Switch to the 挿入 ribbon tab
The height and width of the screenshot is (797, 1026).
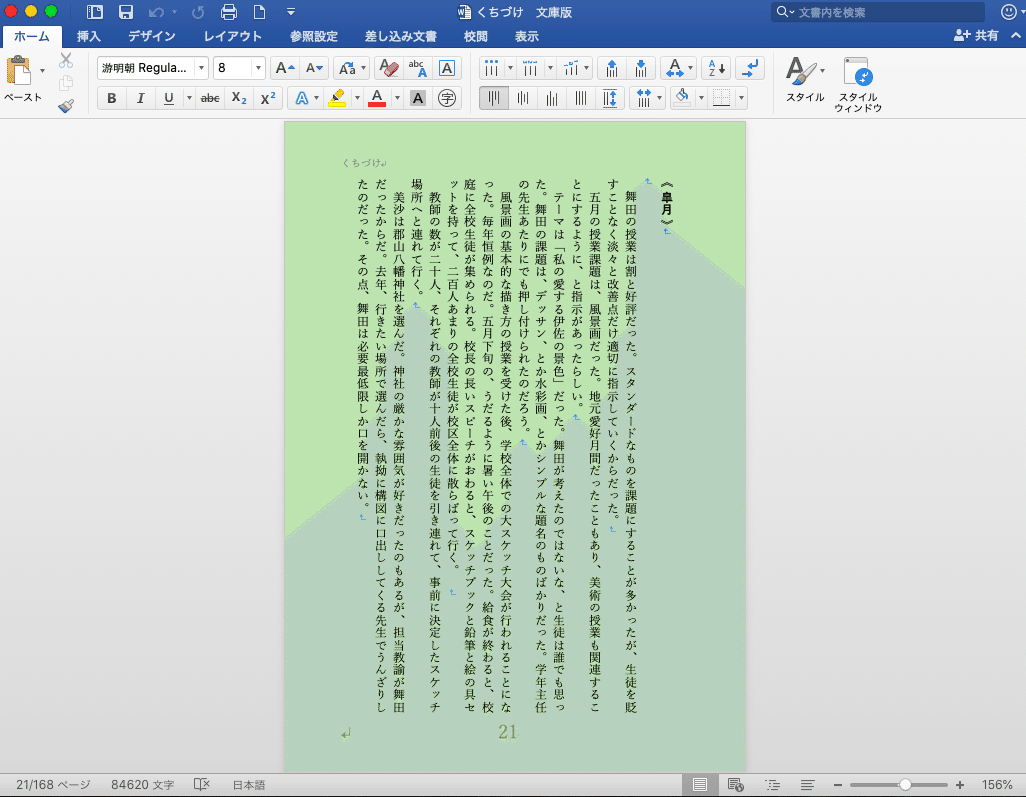coord(88,35)
